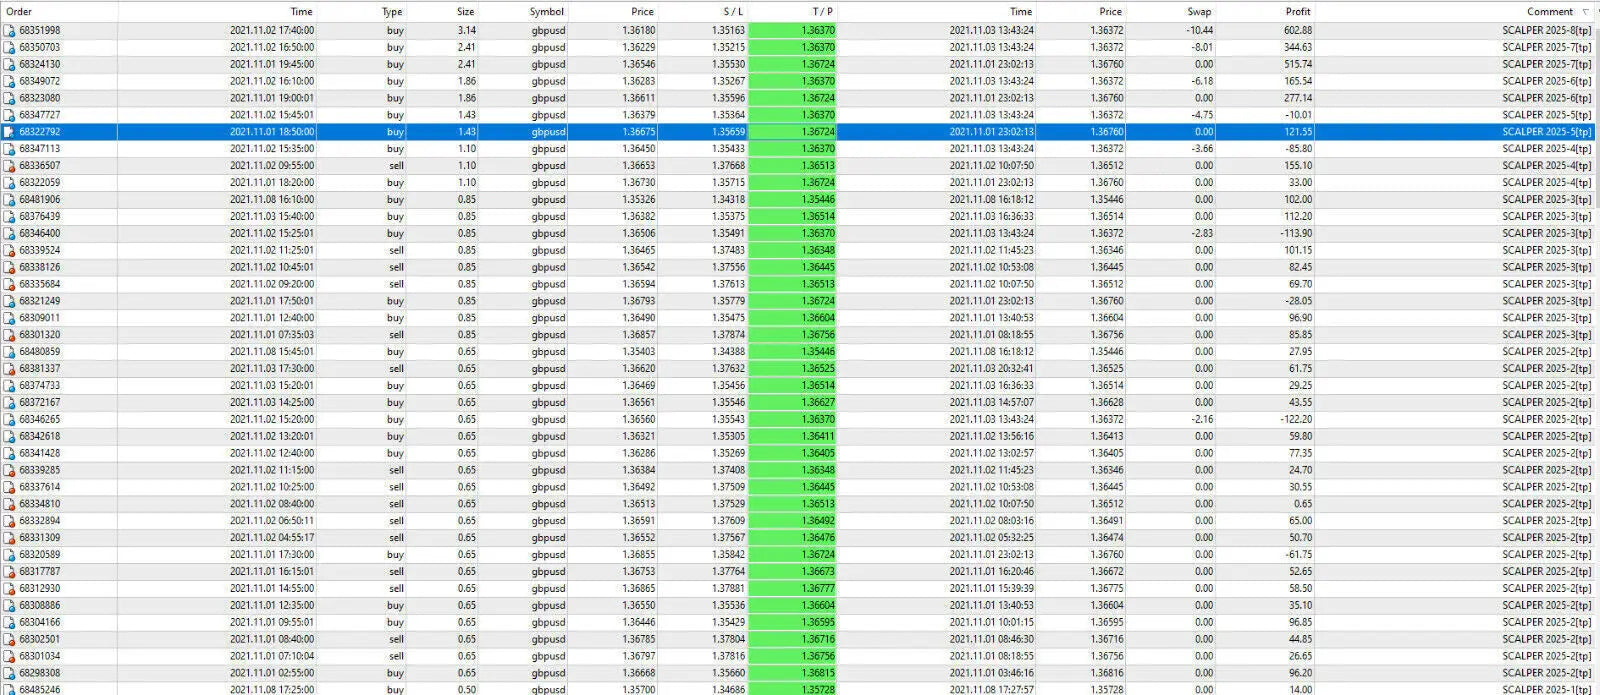Click the order icon beside 68480859
Image resolution: width=1600 pixels, height=695 pixels.
click(9, 352)
